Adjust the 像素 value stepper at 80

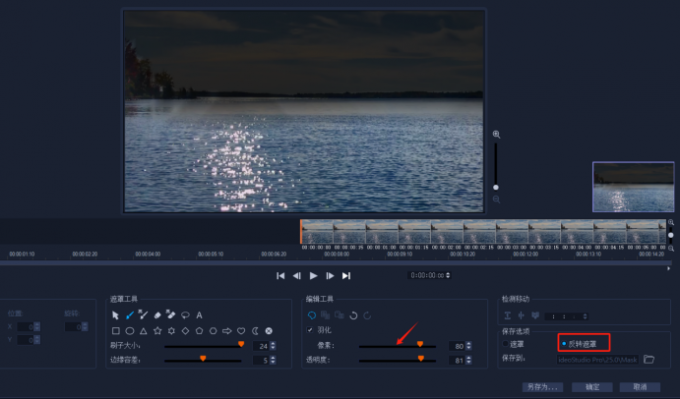[469, 346]
